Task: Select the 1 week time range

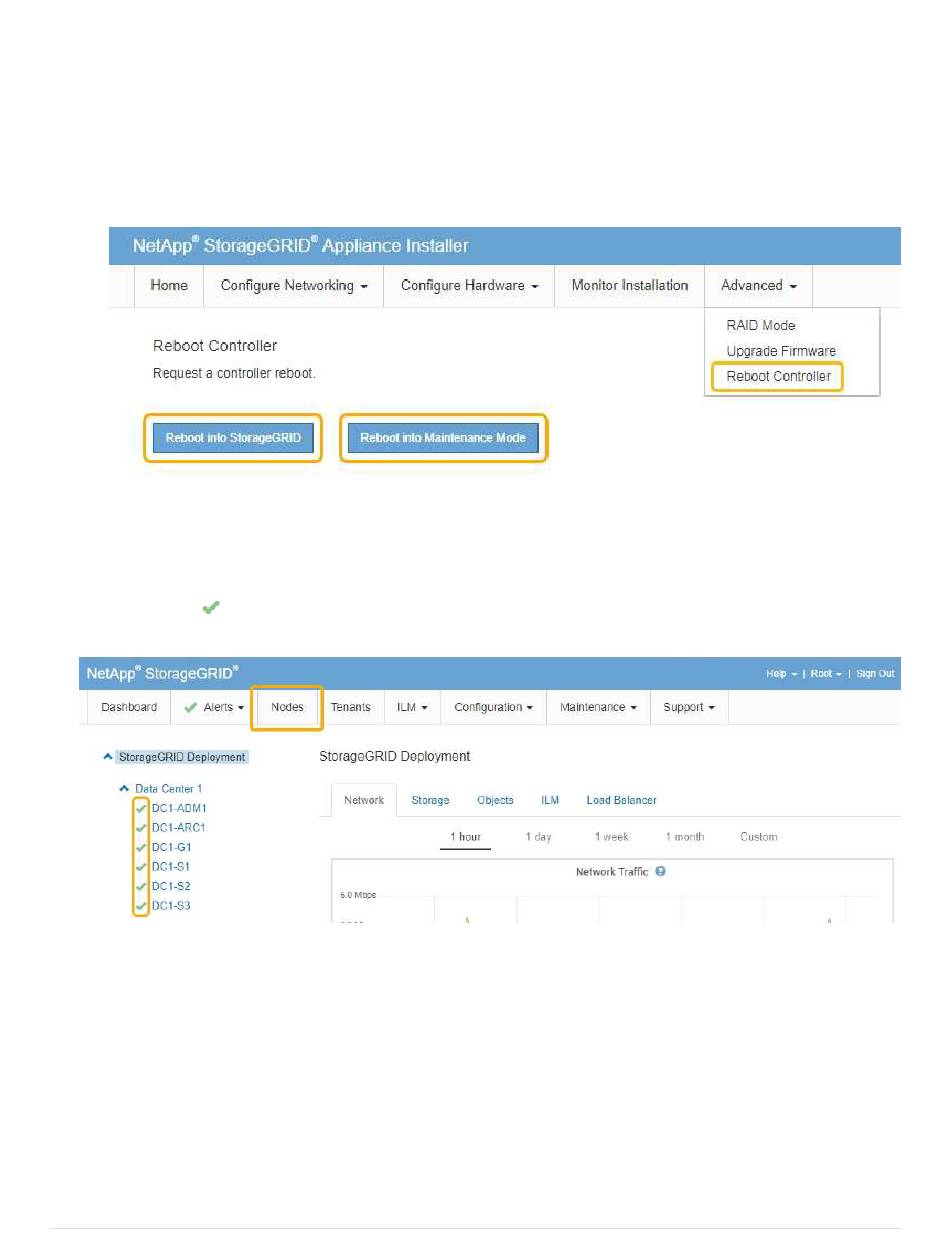Action: [611, 837]
